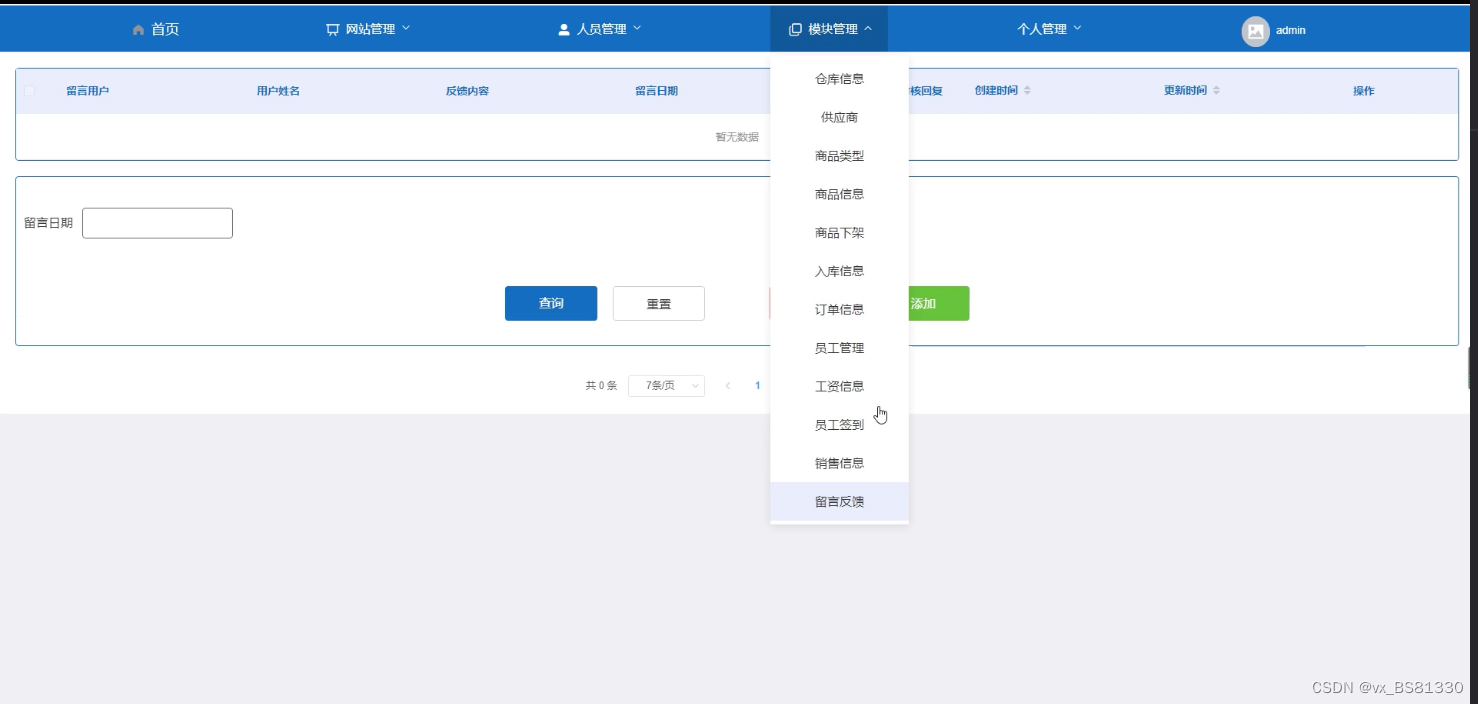Click the 共 0 条 total count
The image size is (1478, 704).
pyautogui.click(x=601, y=386)
